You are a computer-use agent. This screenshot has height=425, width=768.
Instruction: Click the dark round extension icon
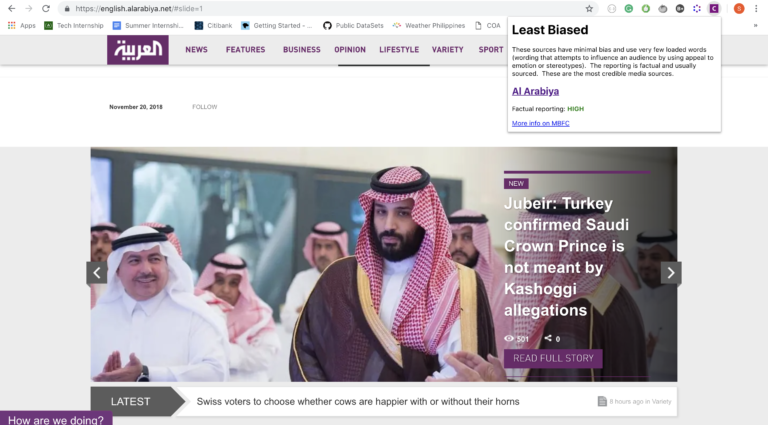point(680,8)
